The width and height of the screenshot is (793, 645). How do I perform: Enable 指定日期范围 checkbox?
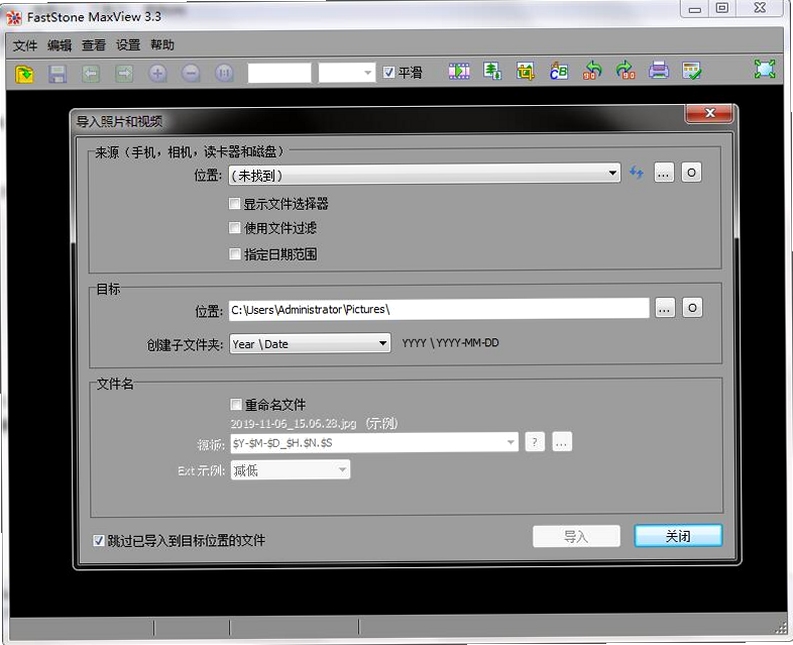click(x=235, y=254)
